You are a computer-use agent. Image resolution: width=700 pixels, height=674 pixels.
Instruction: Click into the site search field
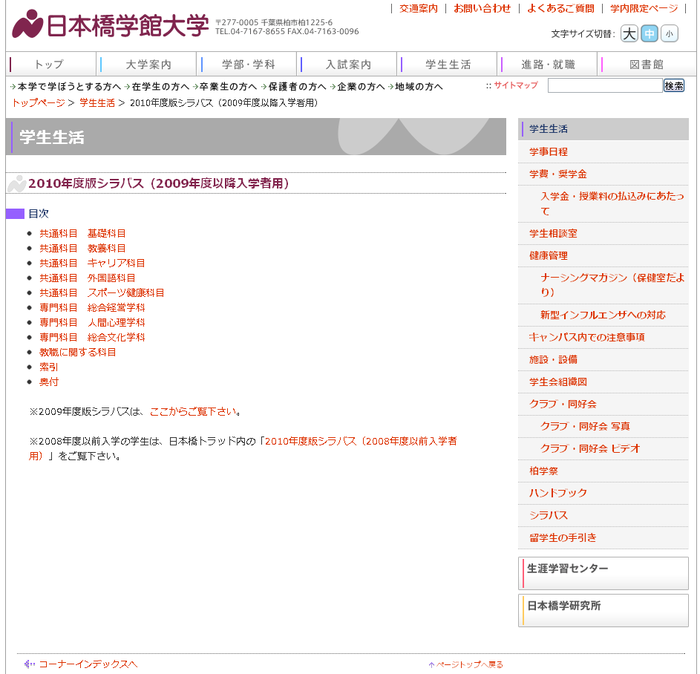(605, 86)
